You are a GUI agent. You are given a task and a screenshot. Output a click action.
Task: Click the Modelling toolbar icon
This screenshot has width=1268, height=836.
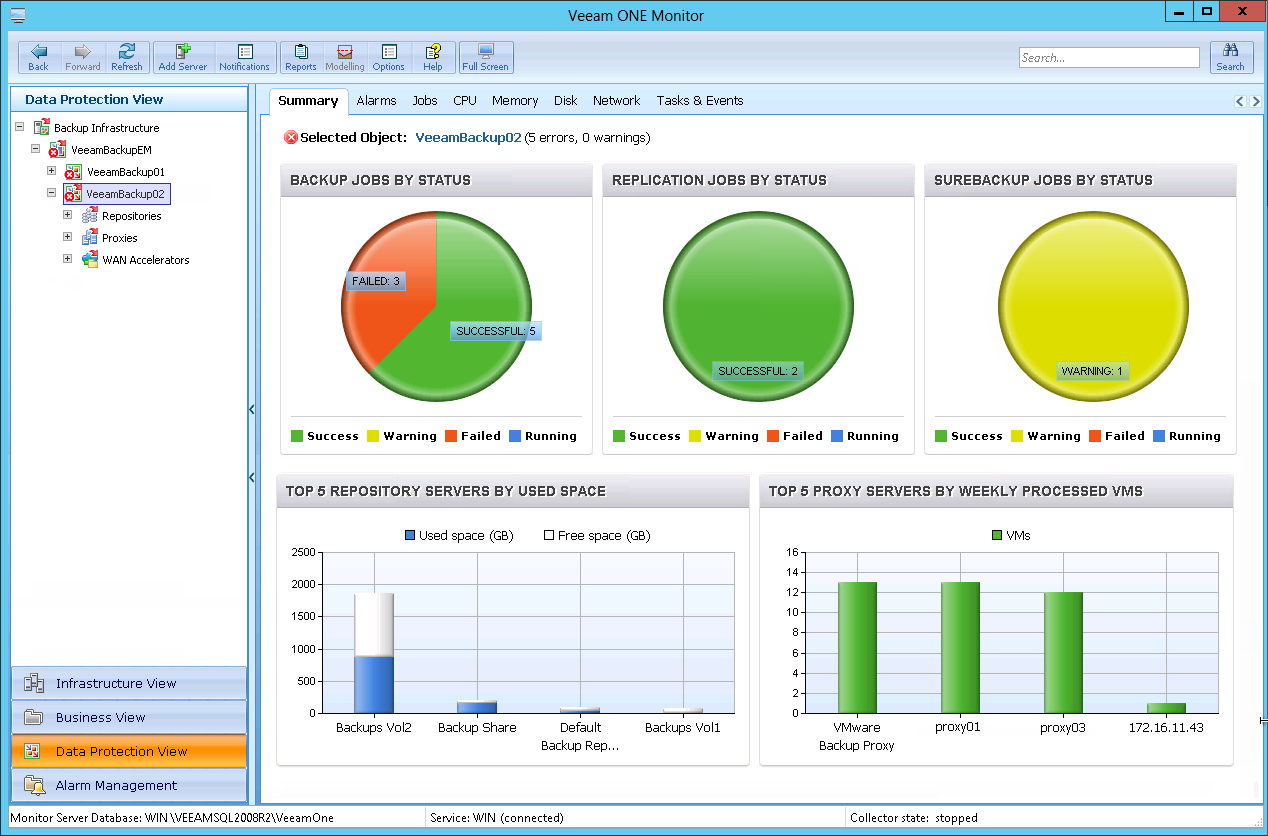coord(345,52)
